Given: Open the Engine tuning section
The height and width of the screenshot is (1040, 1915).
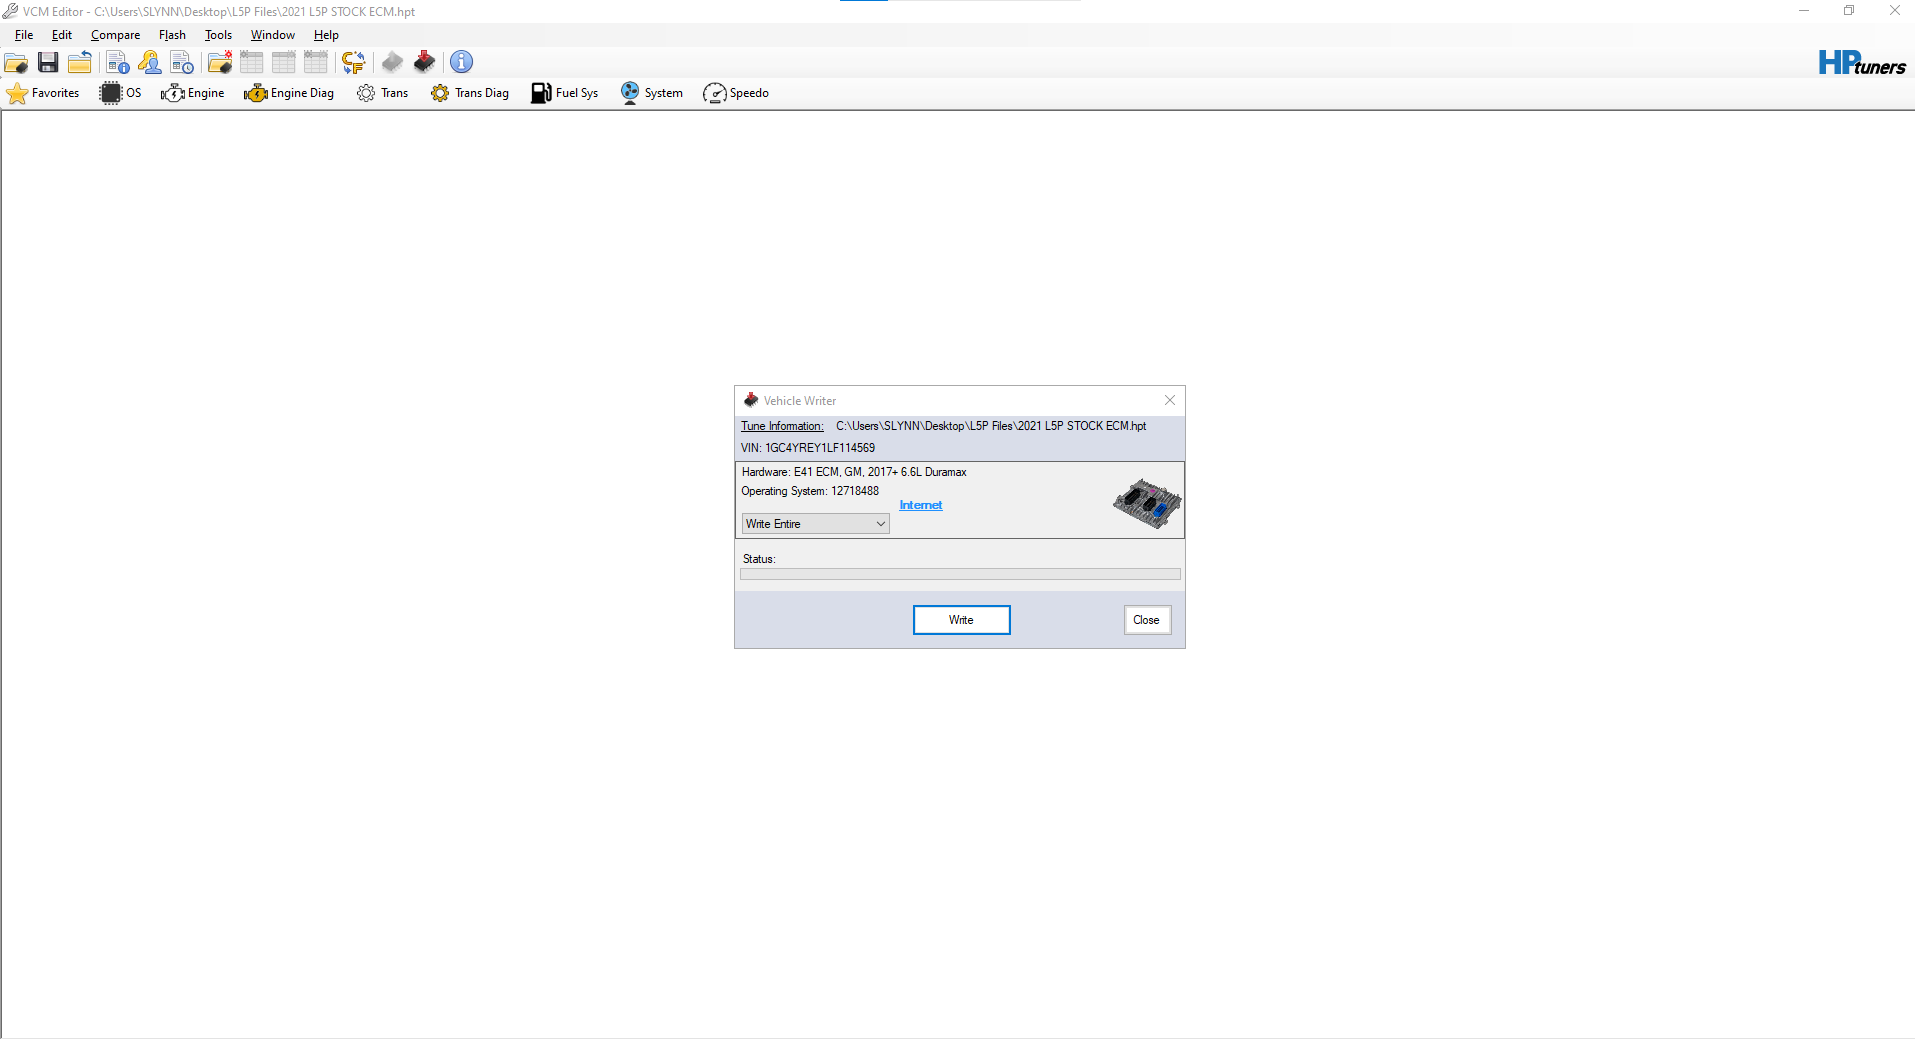Looking at the screenshot, I should (193, 93).
